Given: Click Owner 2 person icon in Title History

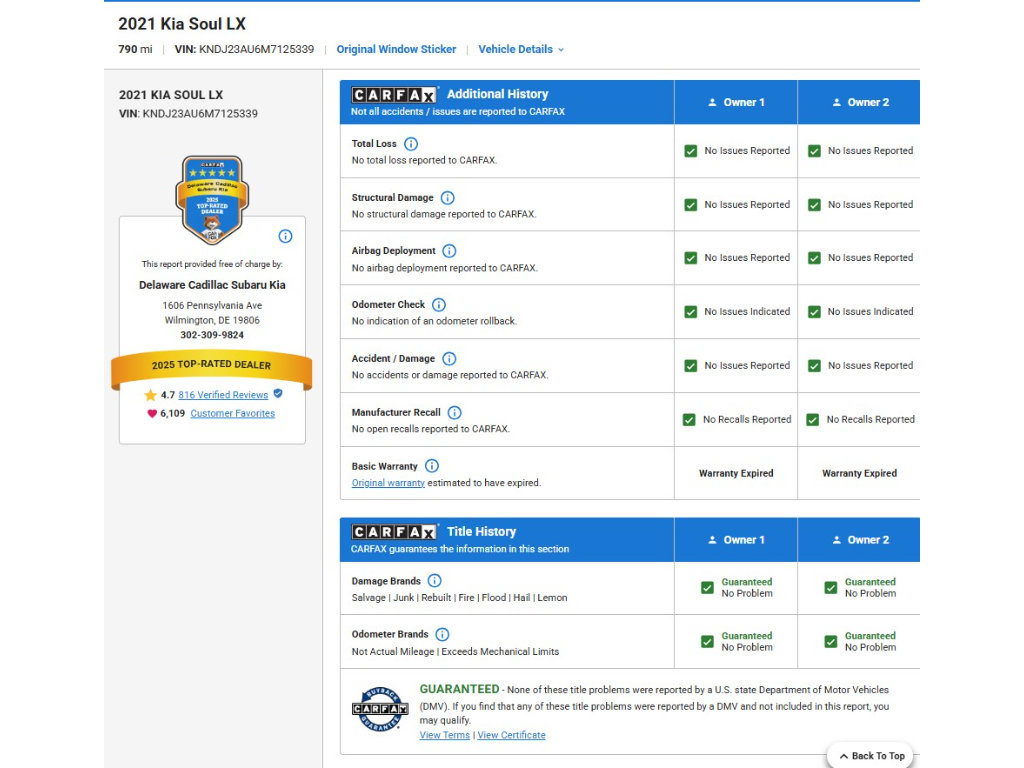Looking at the screenshot, I should coord(837,540).
